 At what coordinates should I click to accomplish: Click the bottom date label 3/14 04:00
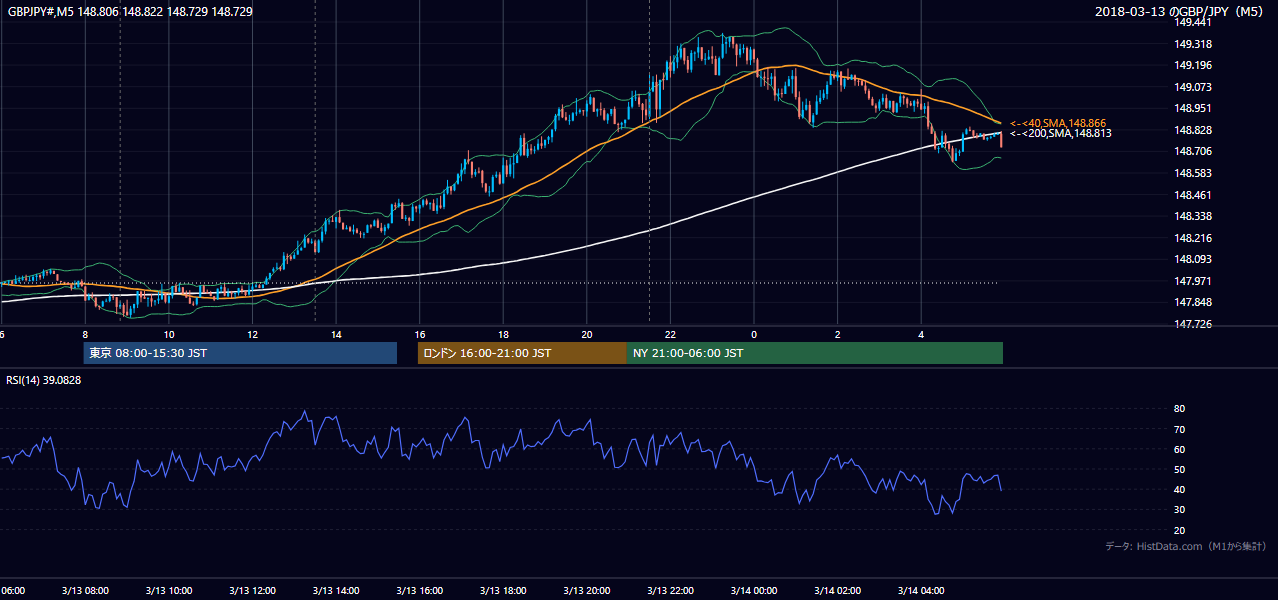pyautogui.click(x=921, y=591)
